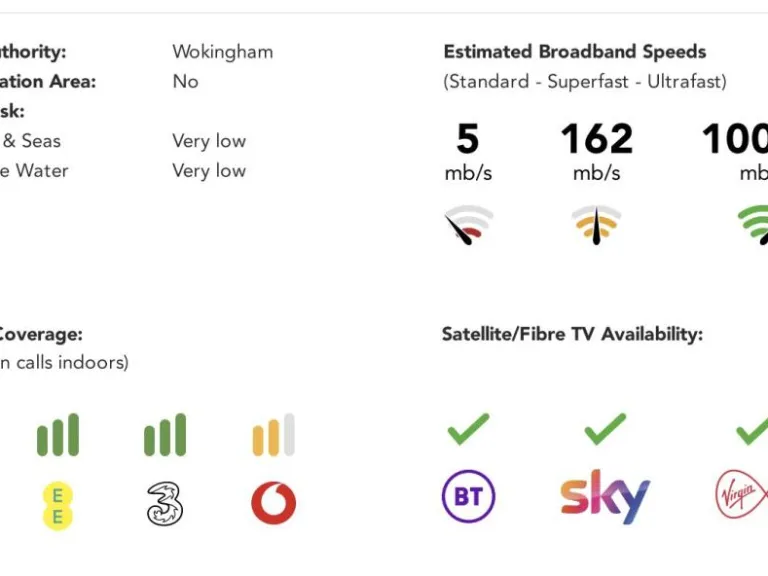Click the Three signal strength bars
The height and width of the screenshot is (576, 768).
coord(165,435)
